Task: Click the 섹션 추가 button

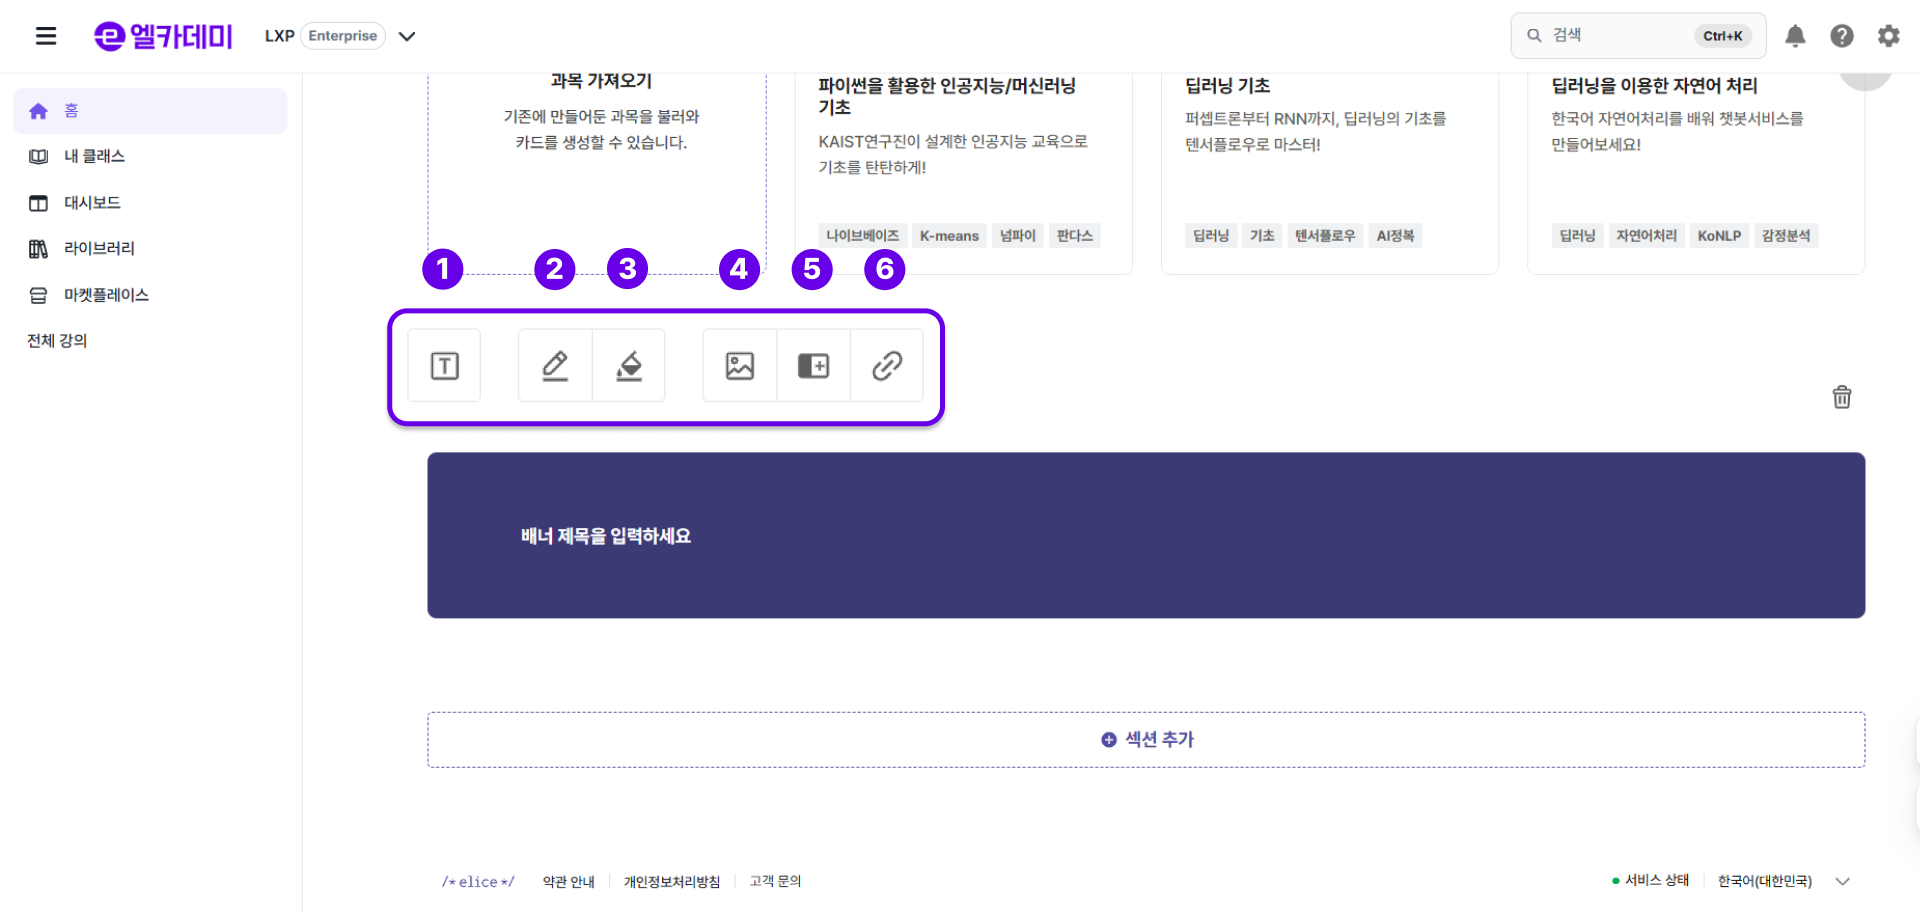Action: coord(1146,740)
